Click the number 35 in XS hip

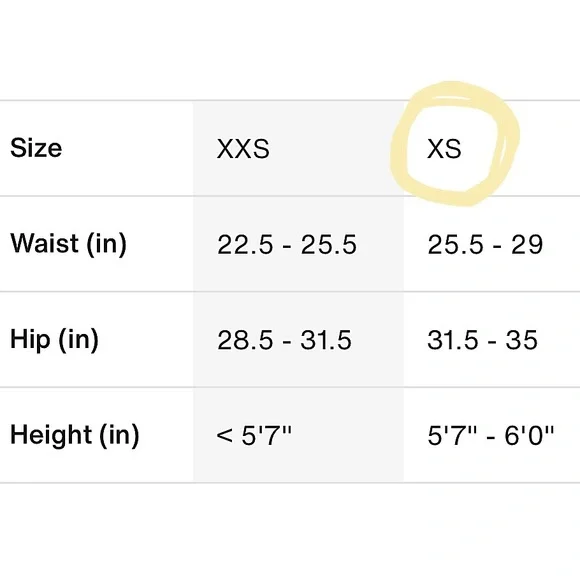click(522, 340)
